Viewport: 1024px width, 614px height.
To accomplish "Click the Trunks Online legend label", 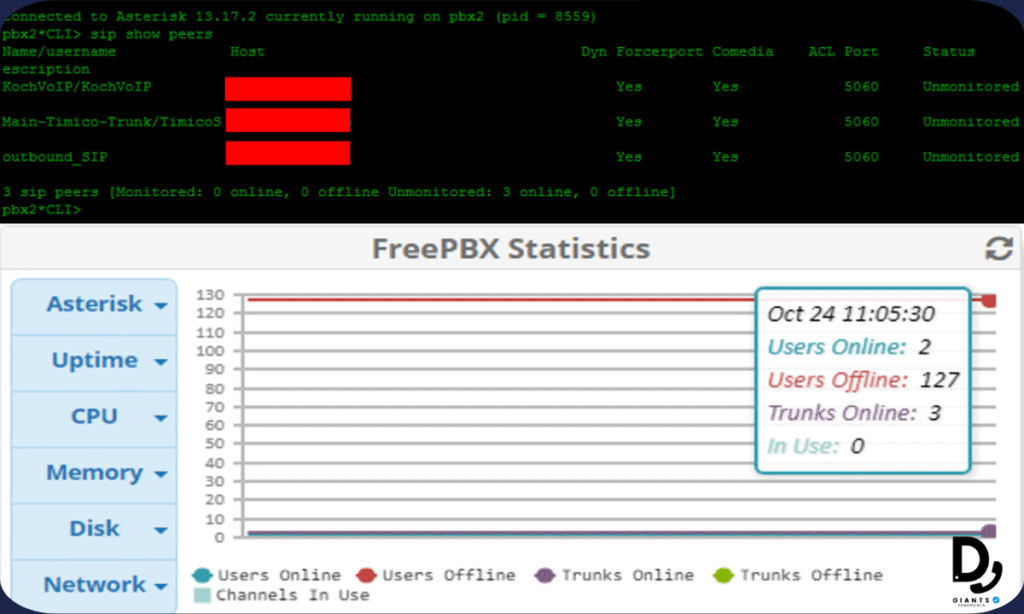I will point(628,575).
